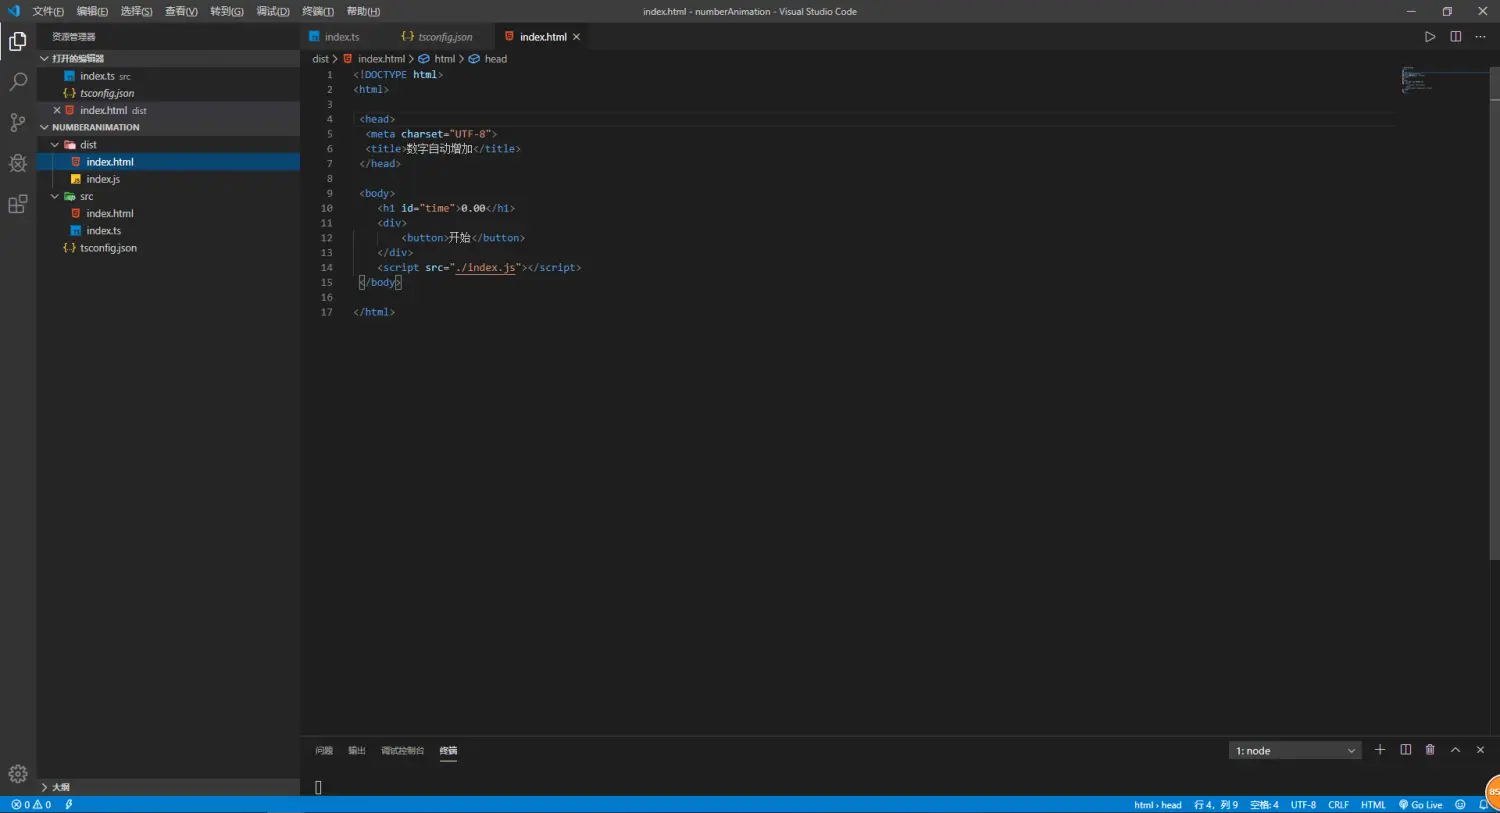Close index.html dist in open editors list

tap(57, 110)
